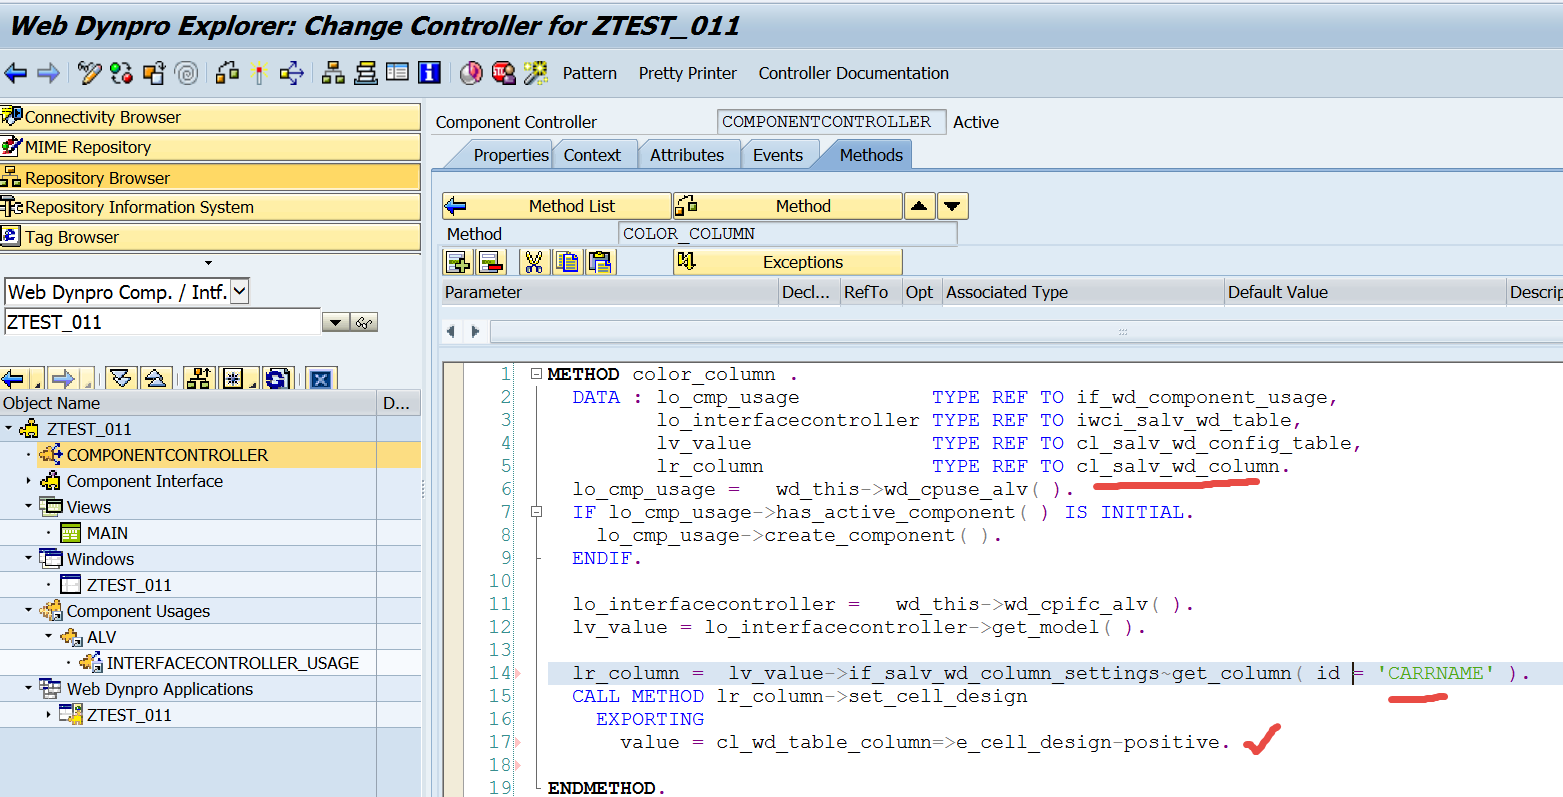Viewport: 1563px width, 797px height.
Task: Open the Exceptions view button
Action: [x=789, y=263]
